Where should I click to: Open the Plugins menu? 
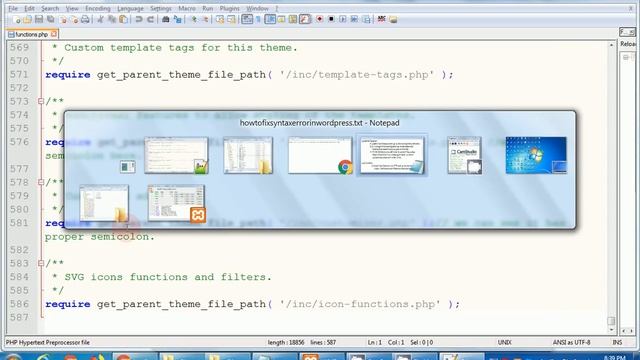[x=229, y=8]
